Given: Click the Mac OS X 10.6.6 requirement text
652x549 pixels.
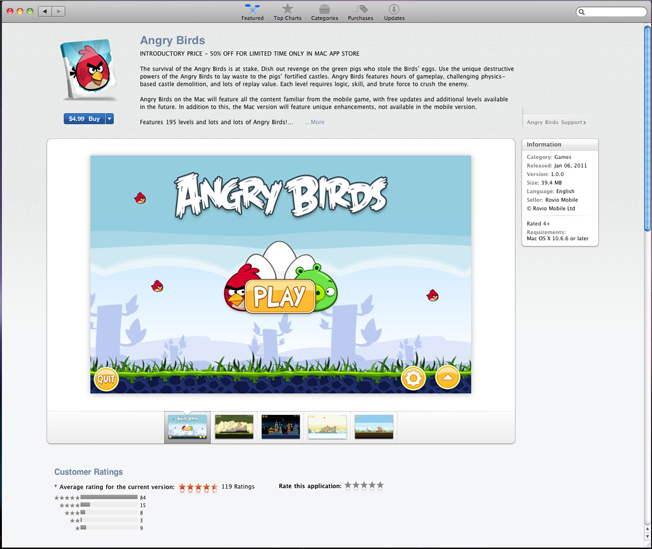Looking at the screenshot, I should [558, 238].
